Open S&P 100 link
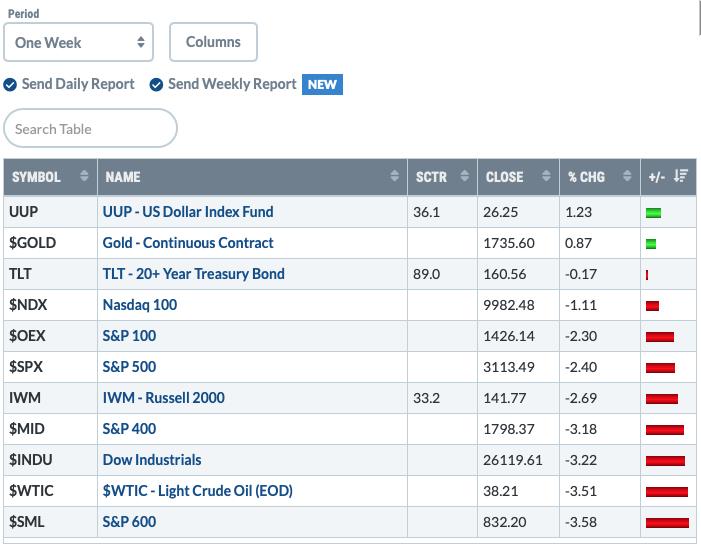The image size is (701, 547). pos(129,336)
